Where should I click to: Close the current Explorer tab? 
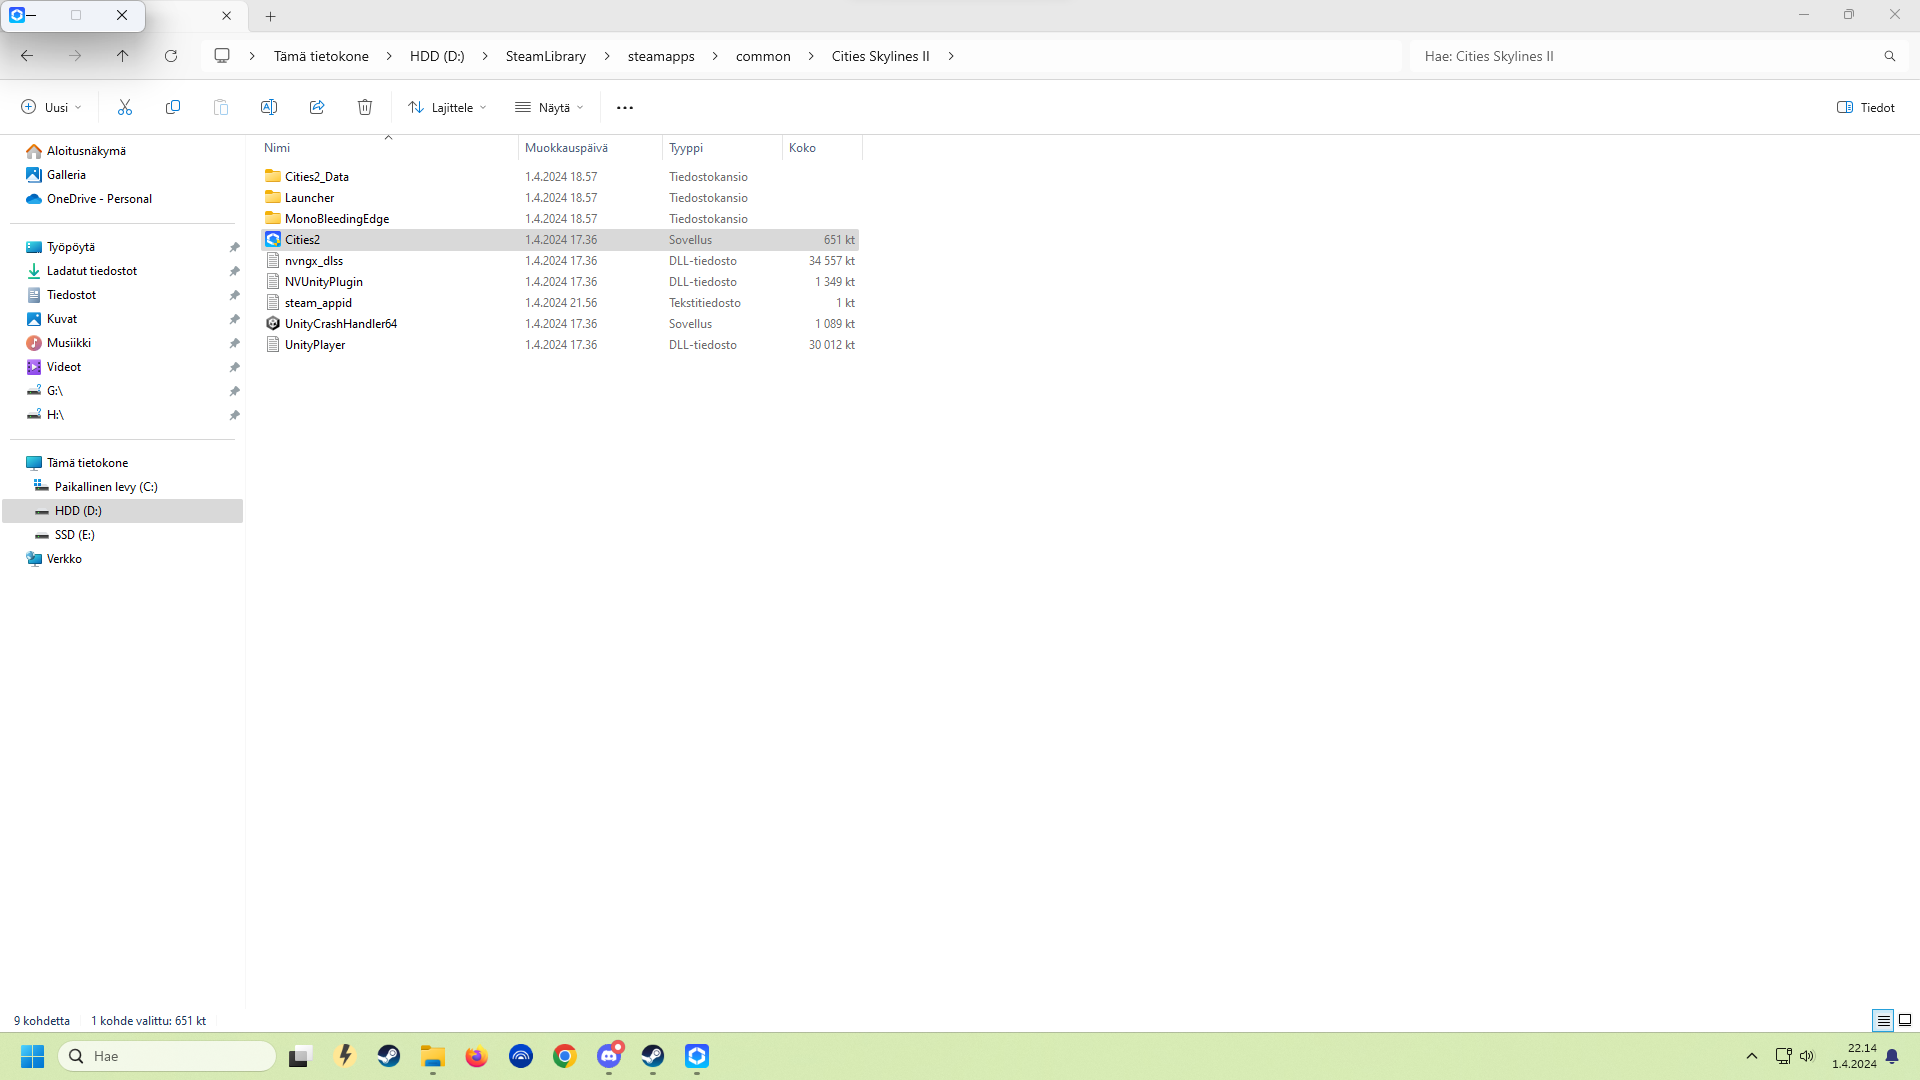click(x=226, y=16)
